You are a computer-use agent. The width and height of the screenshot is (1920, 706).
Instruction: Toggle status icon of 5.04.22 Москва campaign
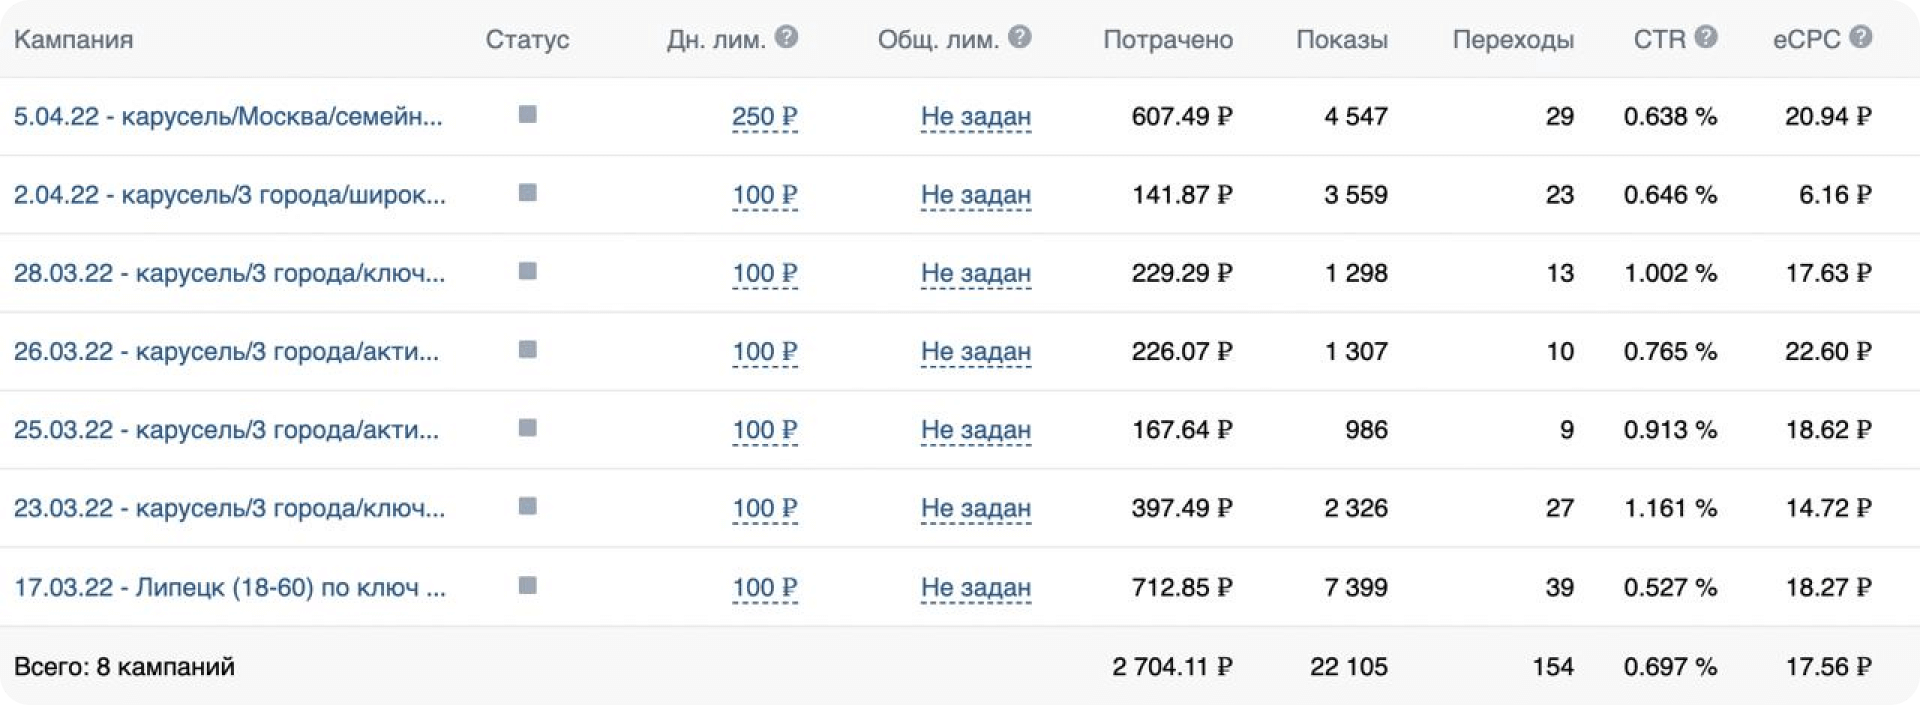click(528, 115)
